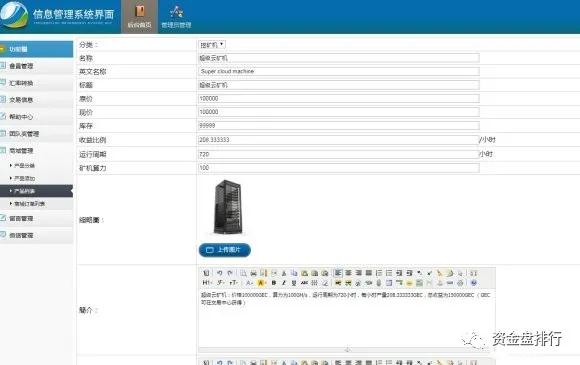Open the 管理员管理 tab in the header

pyautogui.click(x=176, y=17)
